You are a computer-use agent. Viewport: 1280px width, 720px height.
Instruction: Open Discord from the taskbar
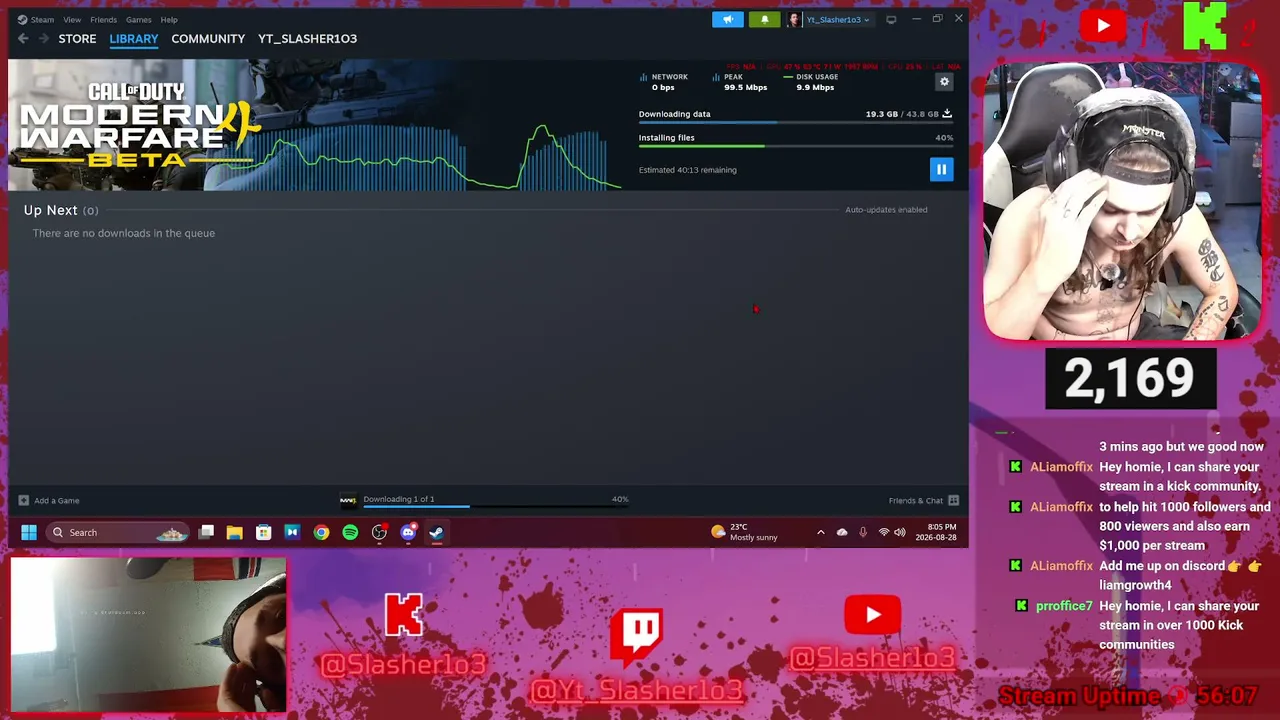408,532
